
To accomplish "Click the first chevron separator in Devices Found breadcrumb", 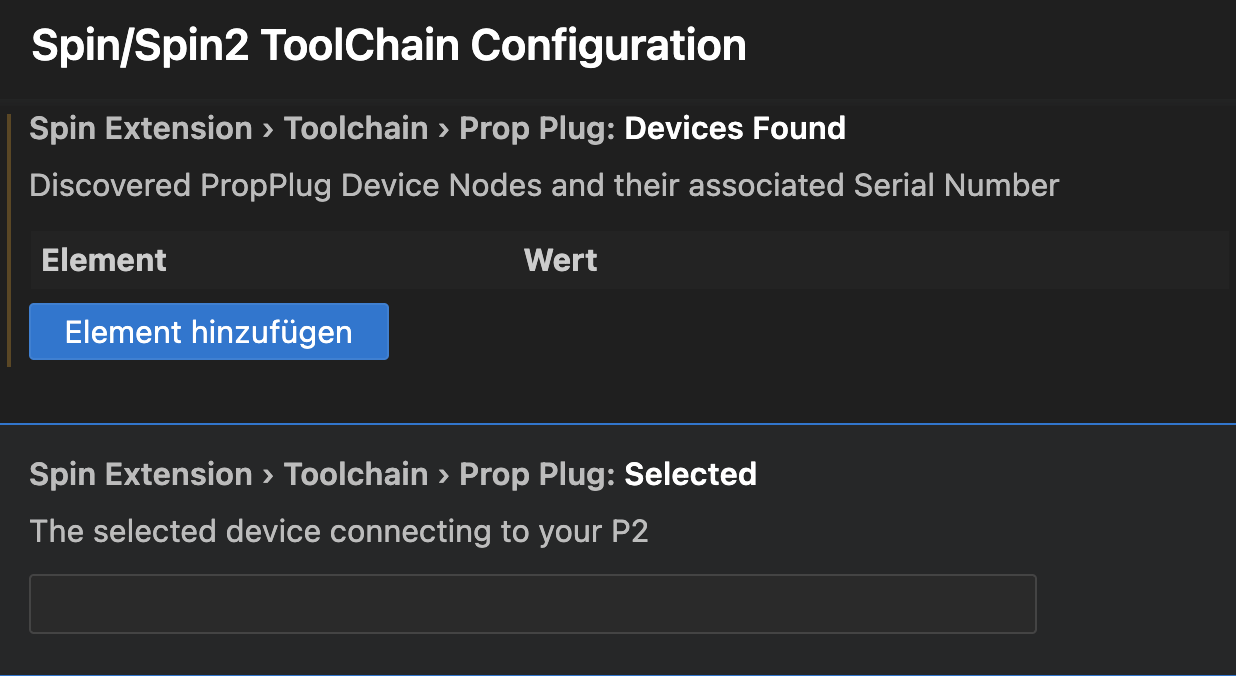I will [x=268, y=129].
